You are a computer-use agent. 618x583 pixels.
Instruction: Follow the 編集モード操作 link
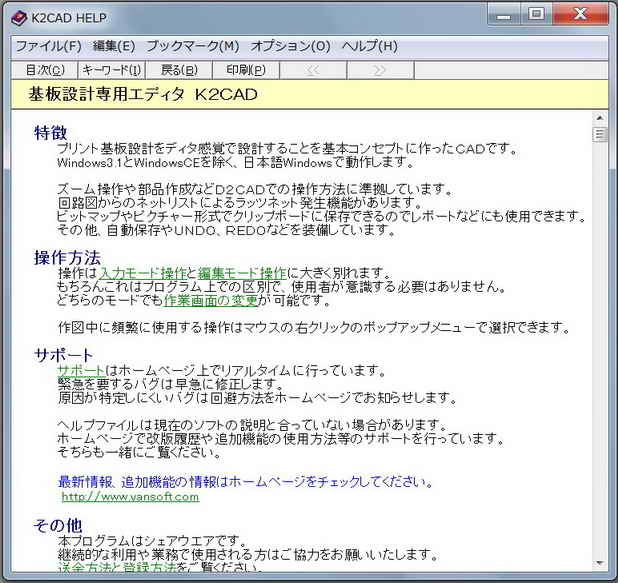242,273
